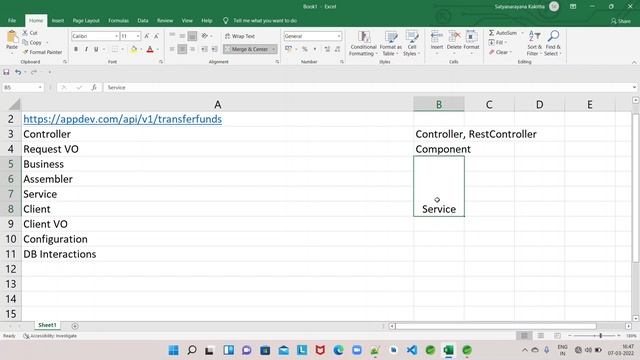Open the File tab
Screen dimensions: 640x360
coord(12,20)
